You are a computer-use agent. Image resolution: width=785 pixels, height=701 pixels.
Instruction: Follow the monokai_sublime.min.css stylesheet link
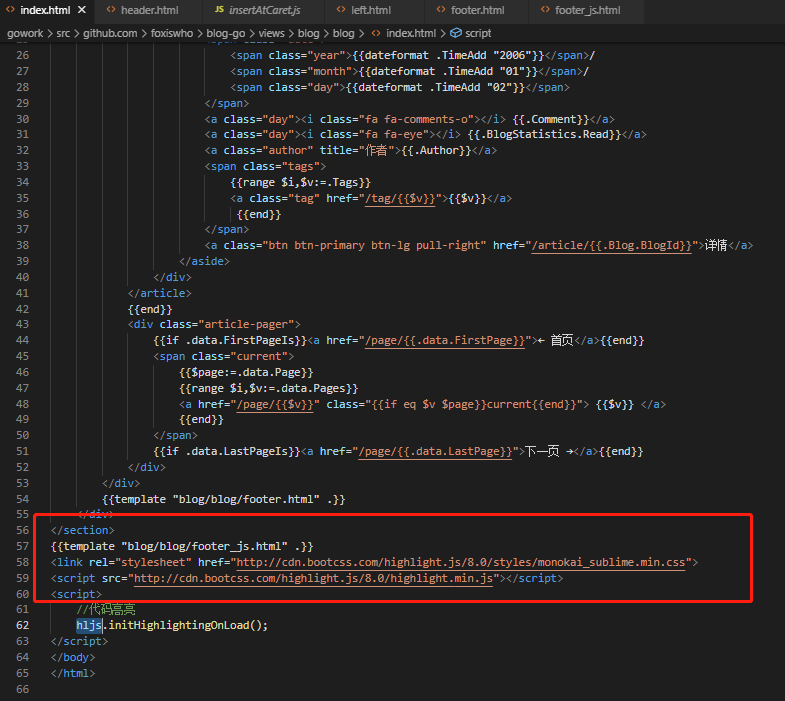pos(461,563)
